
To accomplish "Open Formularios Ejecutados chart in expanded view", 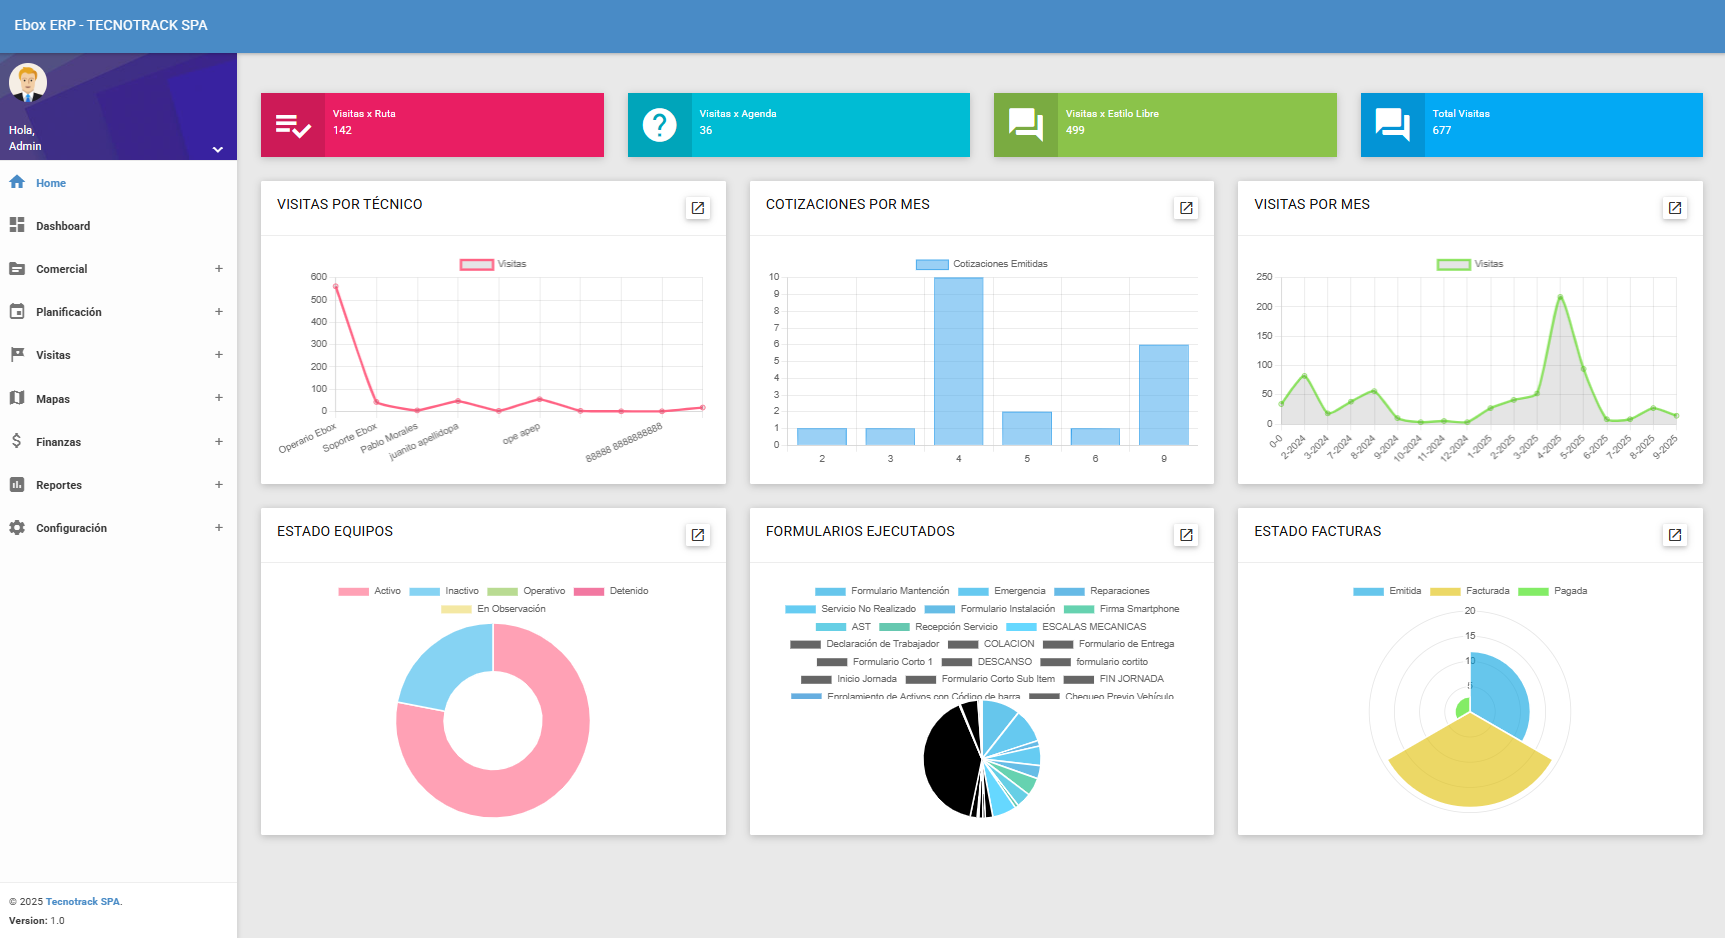I will click(1186, 535).
